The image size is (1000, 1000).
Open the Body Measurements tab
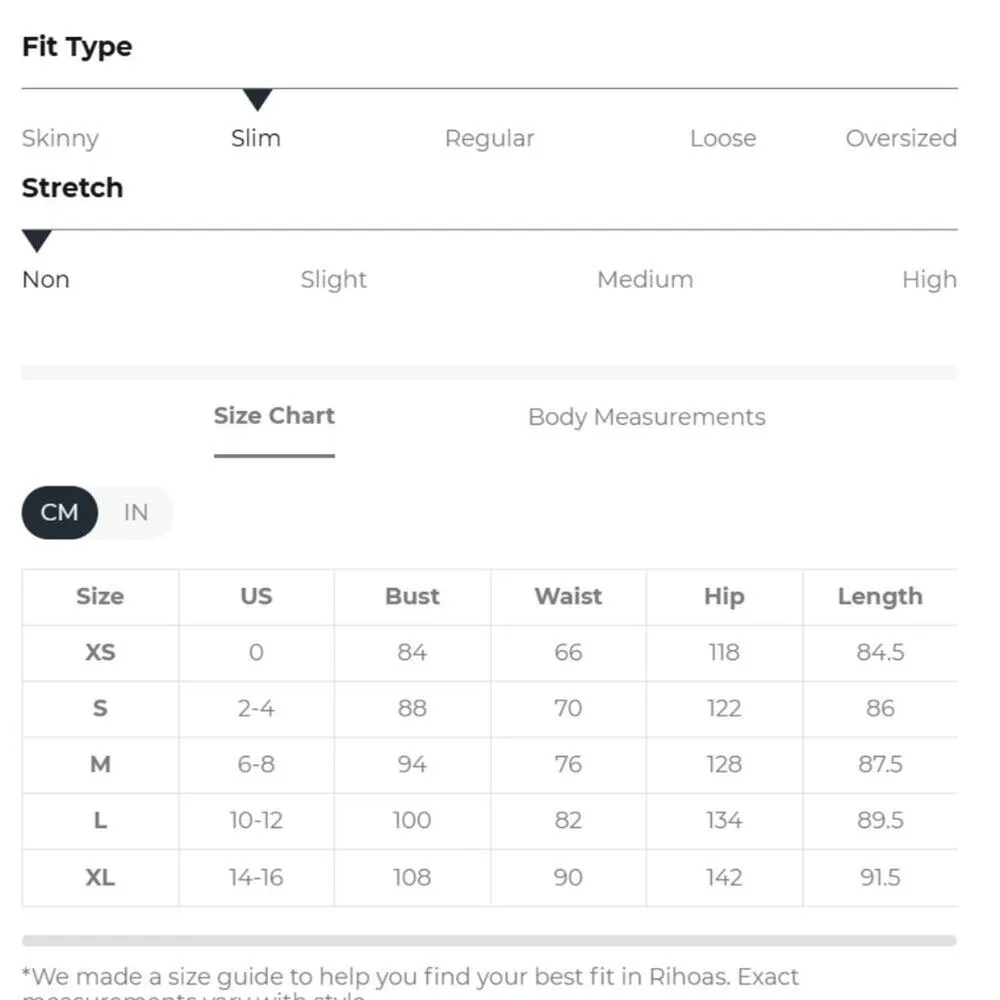tap(646, 417)
